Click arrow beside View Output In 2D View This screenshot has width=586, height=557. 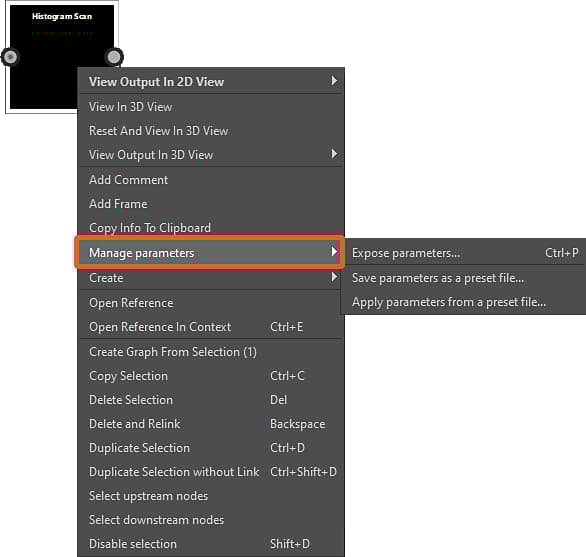tap(334, 81)
